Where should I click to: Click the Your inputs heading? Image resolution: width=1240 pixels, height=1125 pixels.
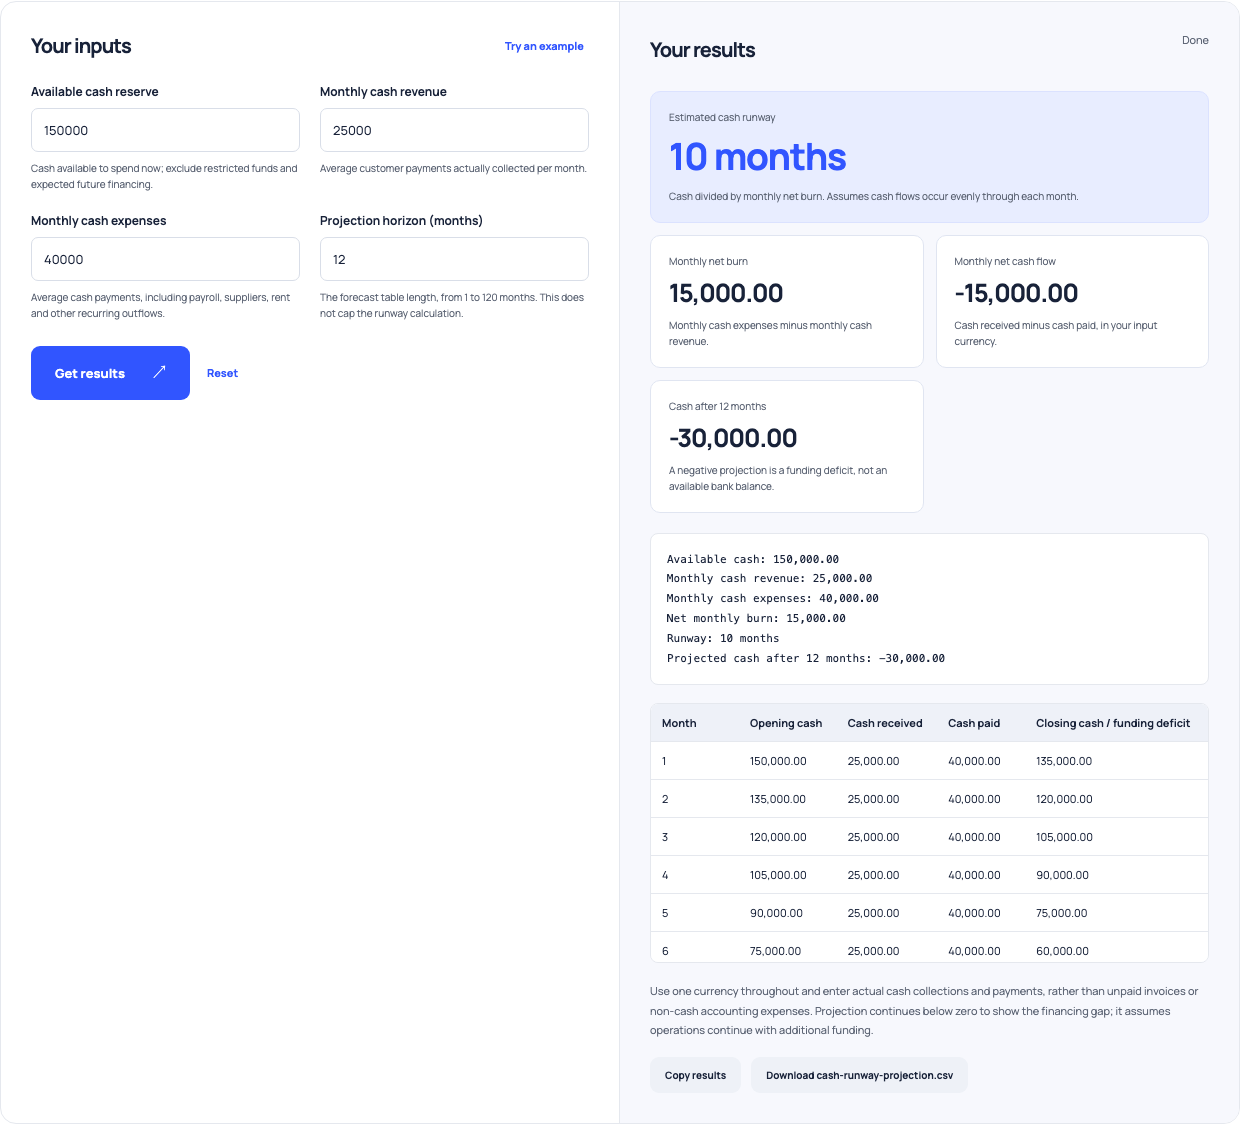[x=81, y=46]
